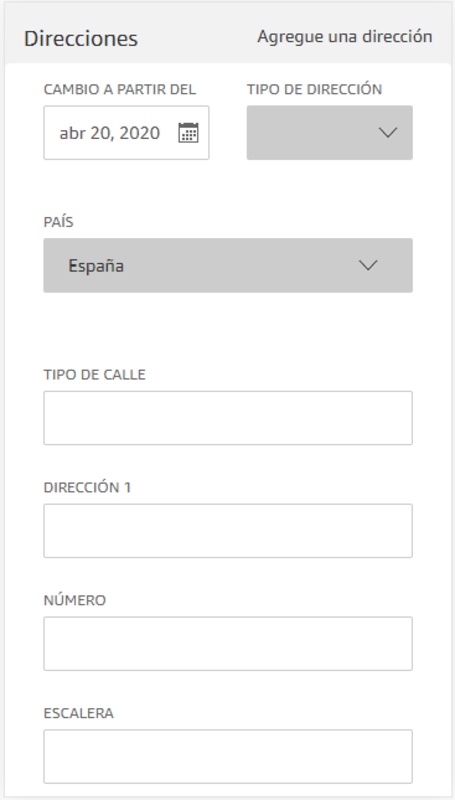Open the calendar date picker icon
Viewport: 455px width, 800px height.
(x=188, y=133)
